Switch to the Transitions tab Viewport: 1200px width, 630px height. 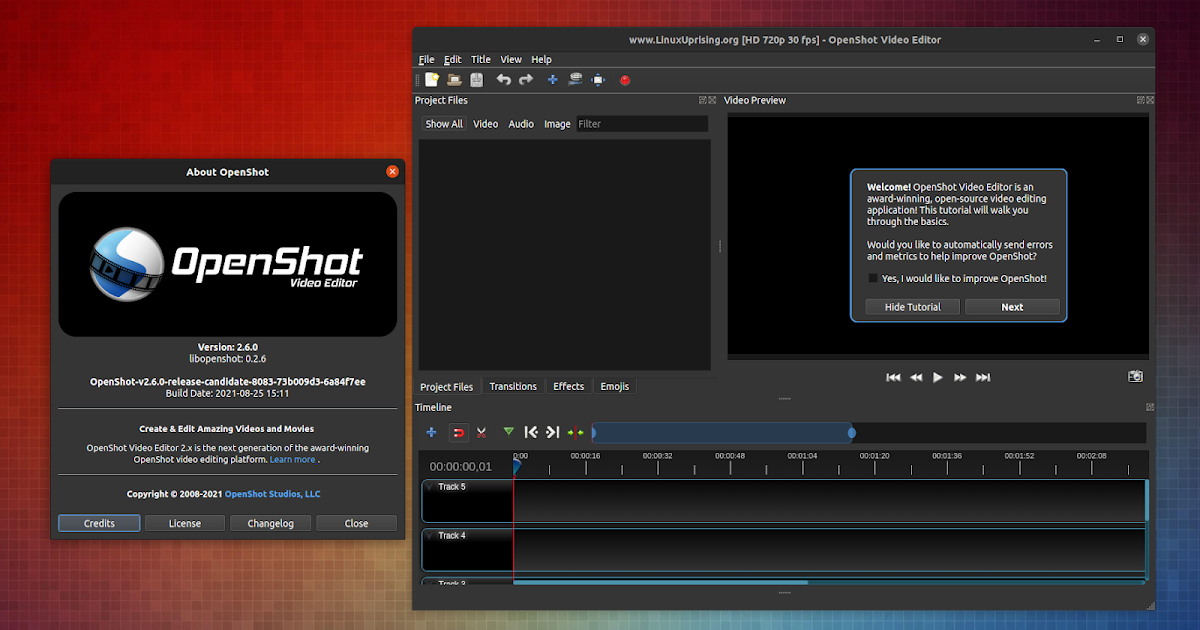point(513,386)
